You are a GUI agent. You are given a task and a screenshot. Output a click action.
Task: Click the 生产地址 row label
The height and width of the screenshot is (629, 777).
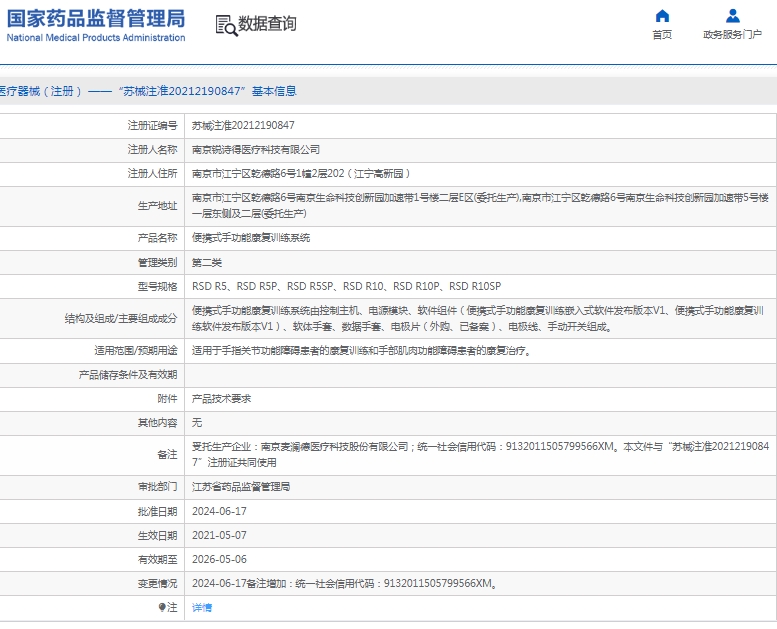[x=157, y=206]
